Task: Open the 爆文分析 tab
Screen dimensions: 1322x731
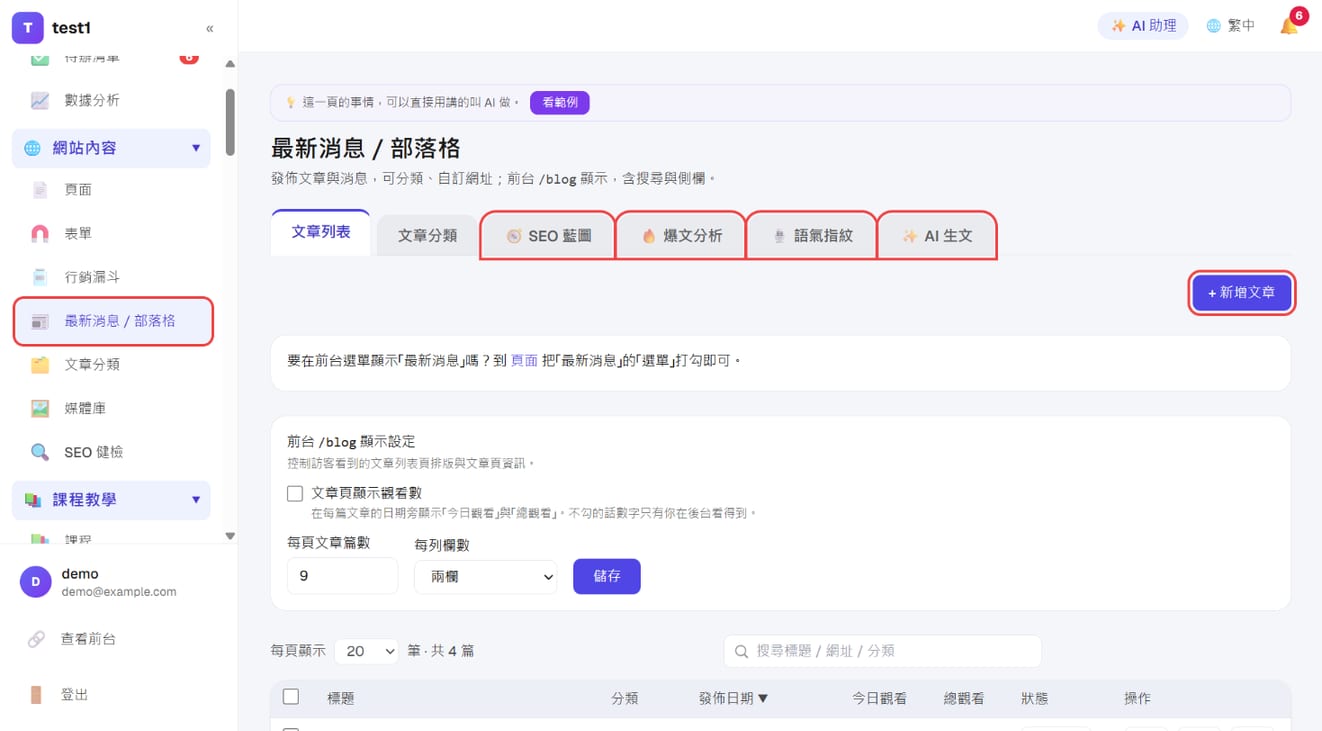Action: coord(680,236)
